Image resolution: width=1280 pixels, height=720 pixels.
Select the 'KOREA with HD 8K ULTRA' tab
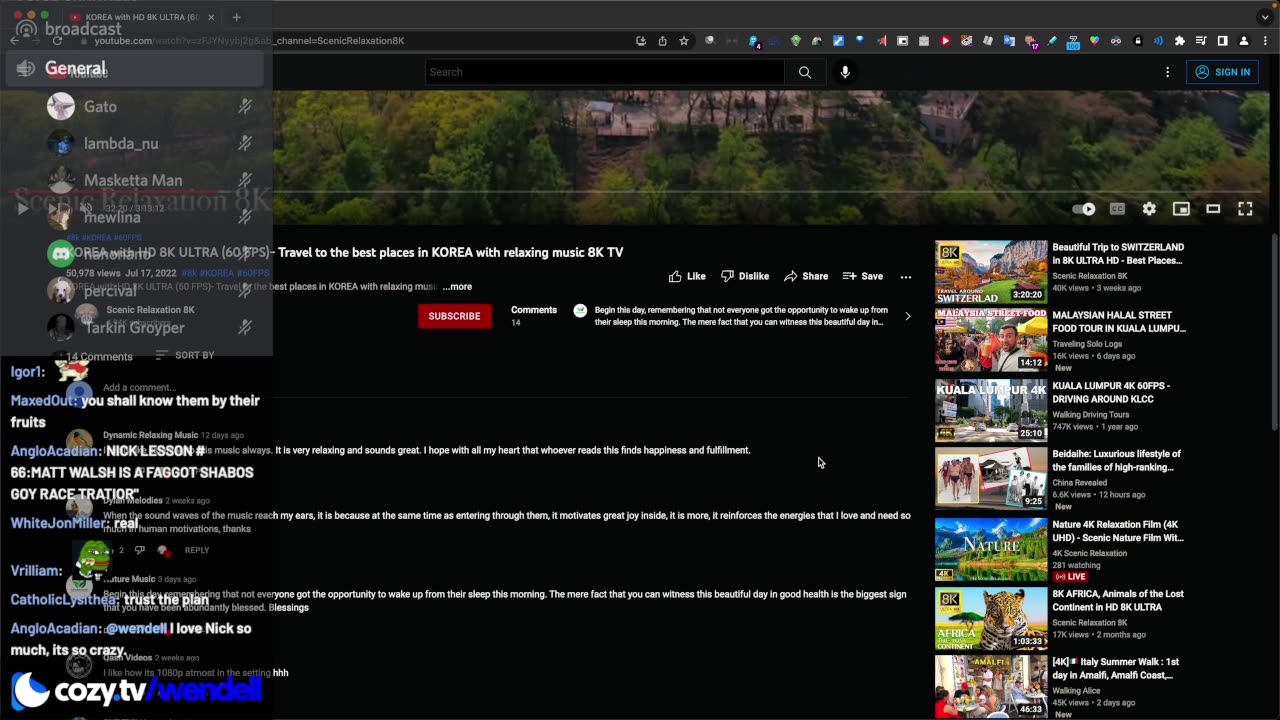point(142,17)
